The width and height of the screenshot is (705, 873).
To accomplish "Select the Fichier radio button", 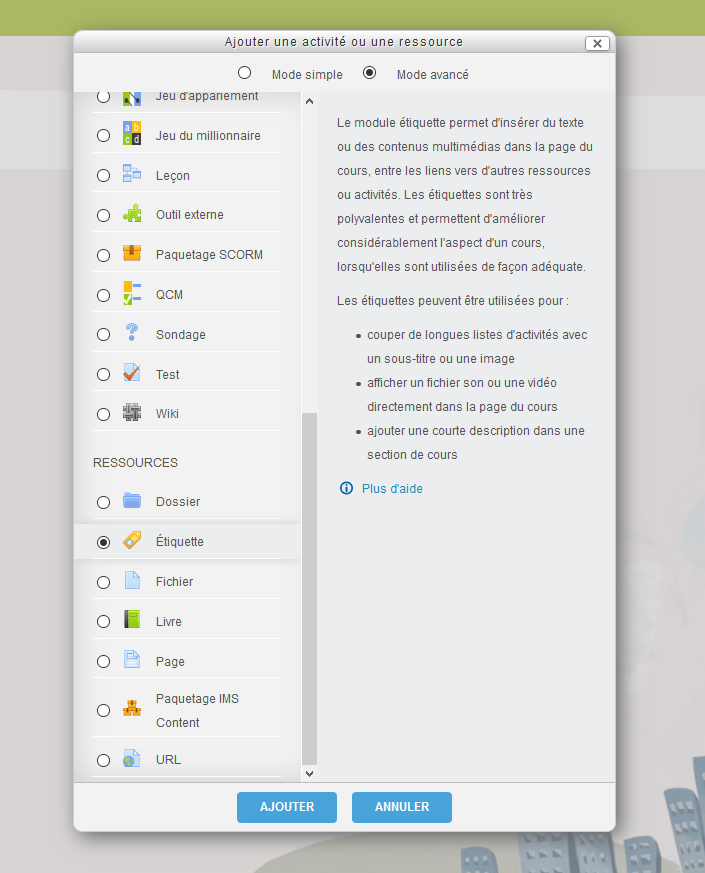I will pyautogui.click(x=104, y=582).
